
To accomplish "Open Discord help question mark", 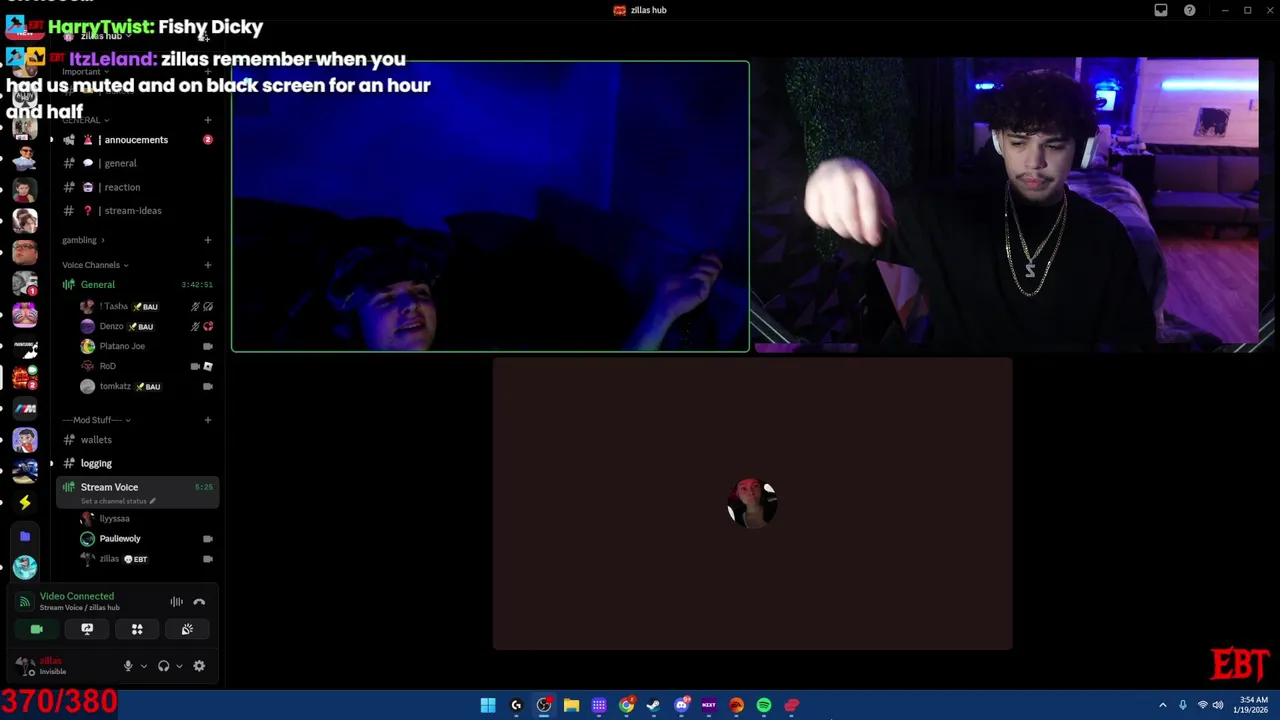I will click(x=1190, y=10).
